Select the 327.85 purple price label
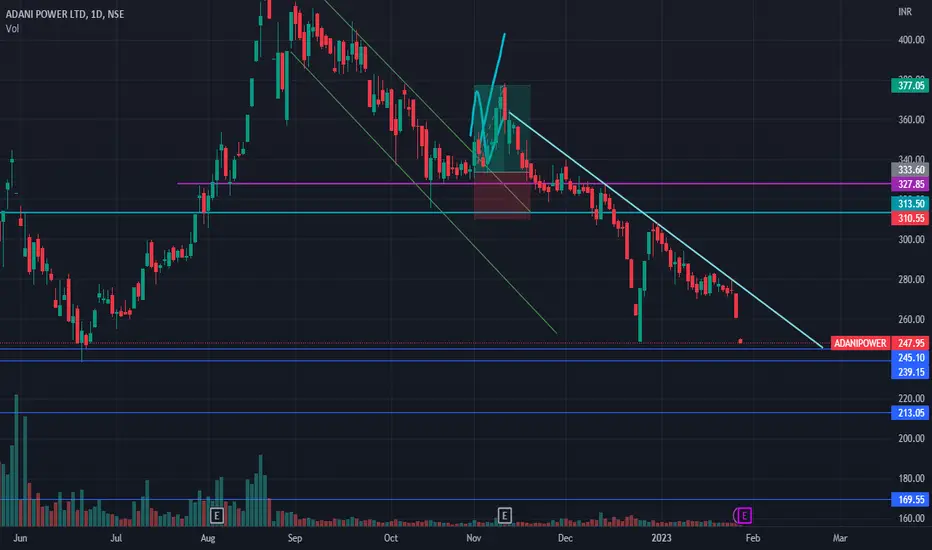 point(910,184)
